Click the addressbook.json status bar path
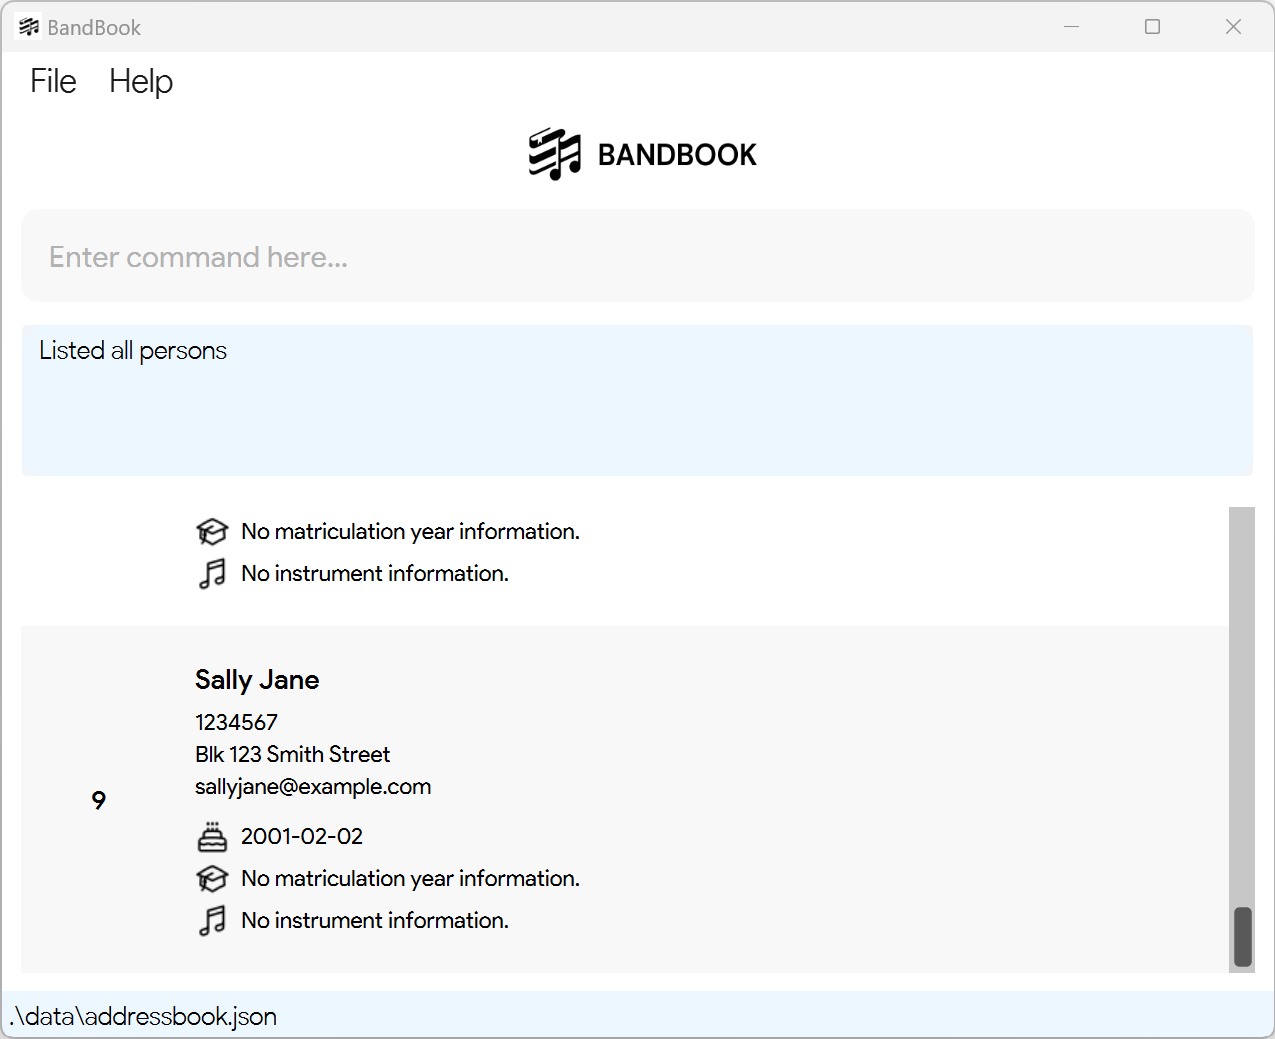1275x1039 pixels. pyautogui.click(x=144, y=1016)
